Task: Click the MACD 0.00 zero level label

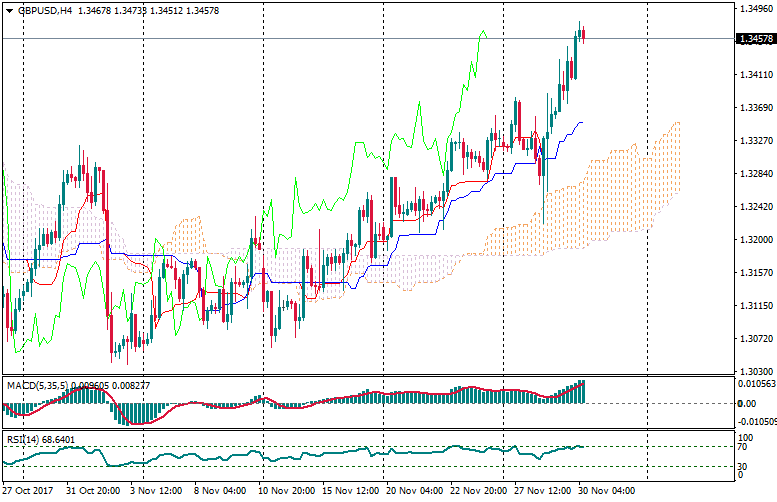Action: (x=747, y=403)
